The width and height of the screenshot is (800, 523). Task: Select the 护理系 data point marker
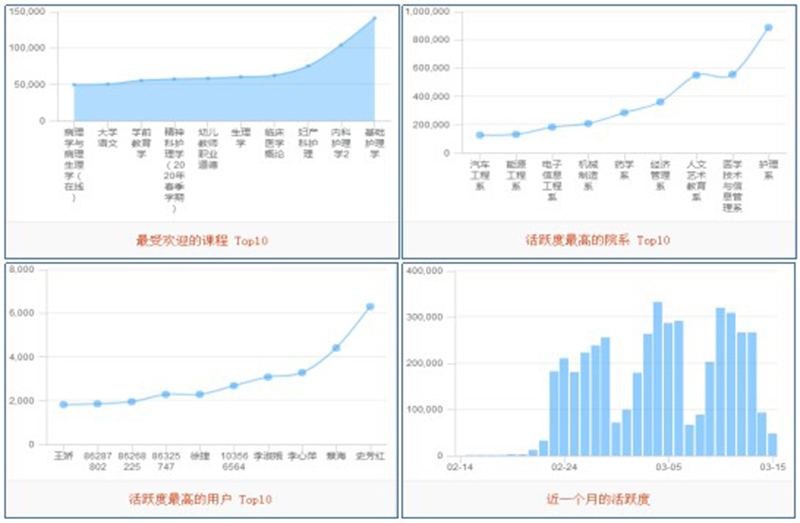(768, 28)
